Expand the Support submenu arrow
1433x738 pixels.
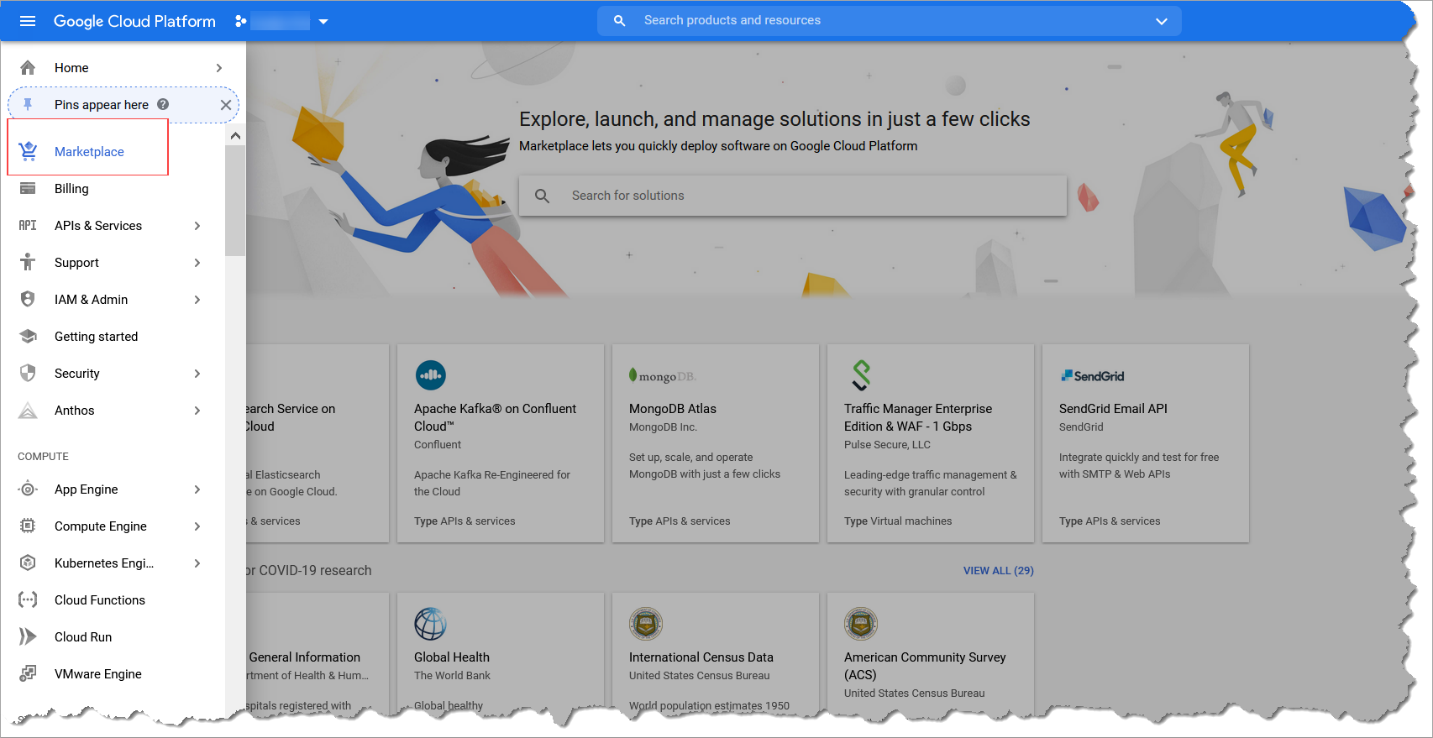pyautogui.click(x=197, y=263)
